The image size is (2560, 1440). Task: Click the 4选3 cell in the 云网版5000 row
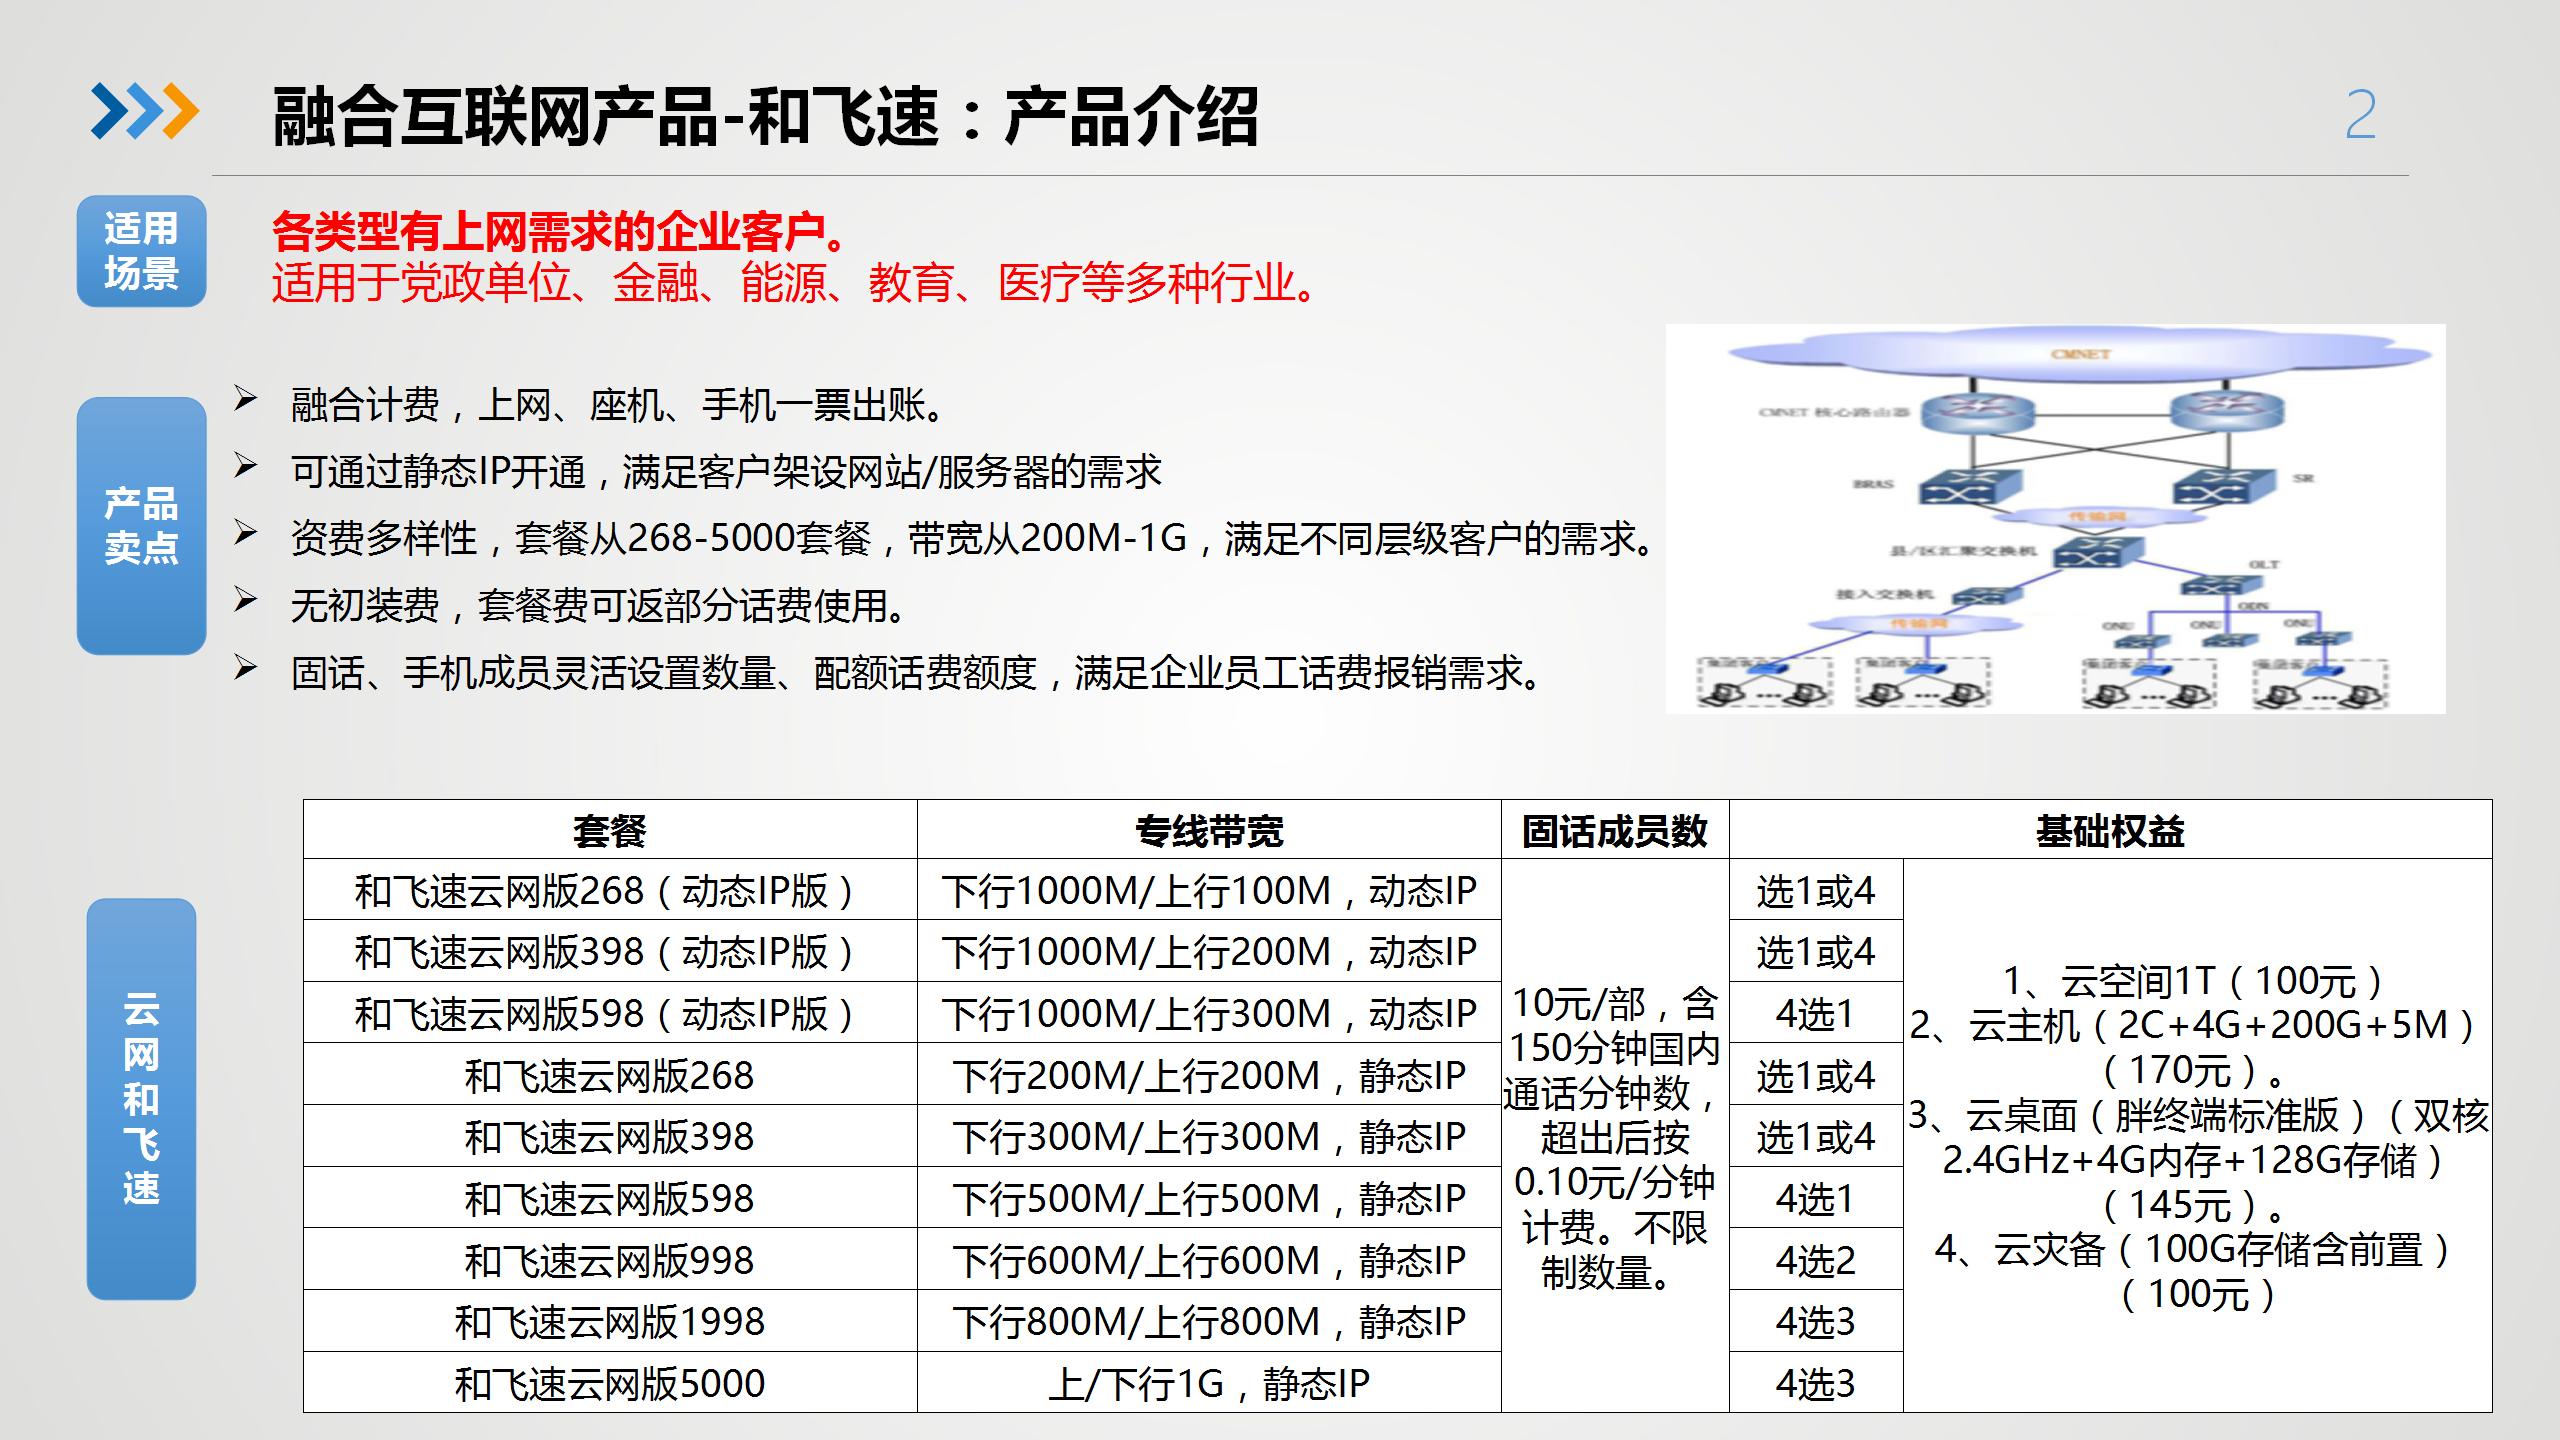(x=1816, y=1383)
